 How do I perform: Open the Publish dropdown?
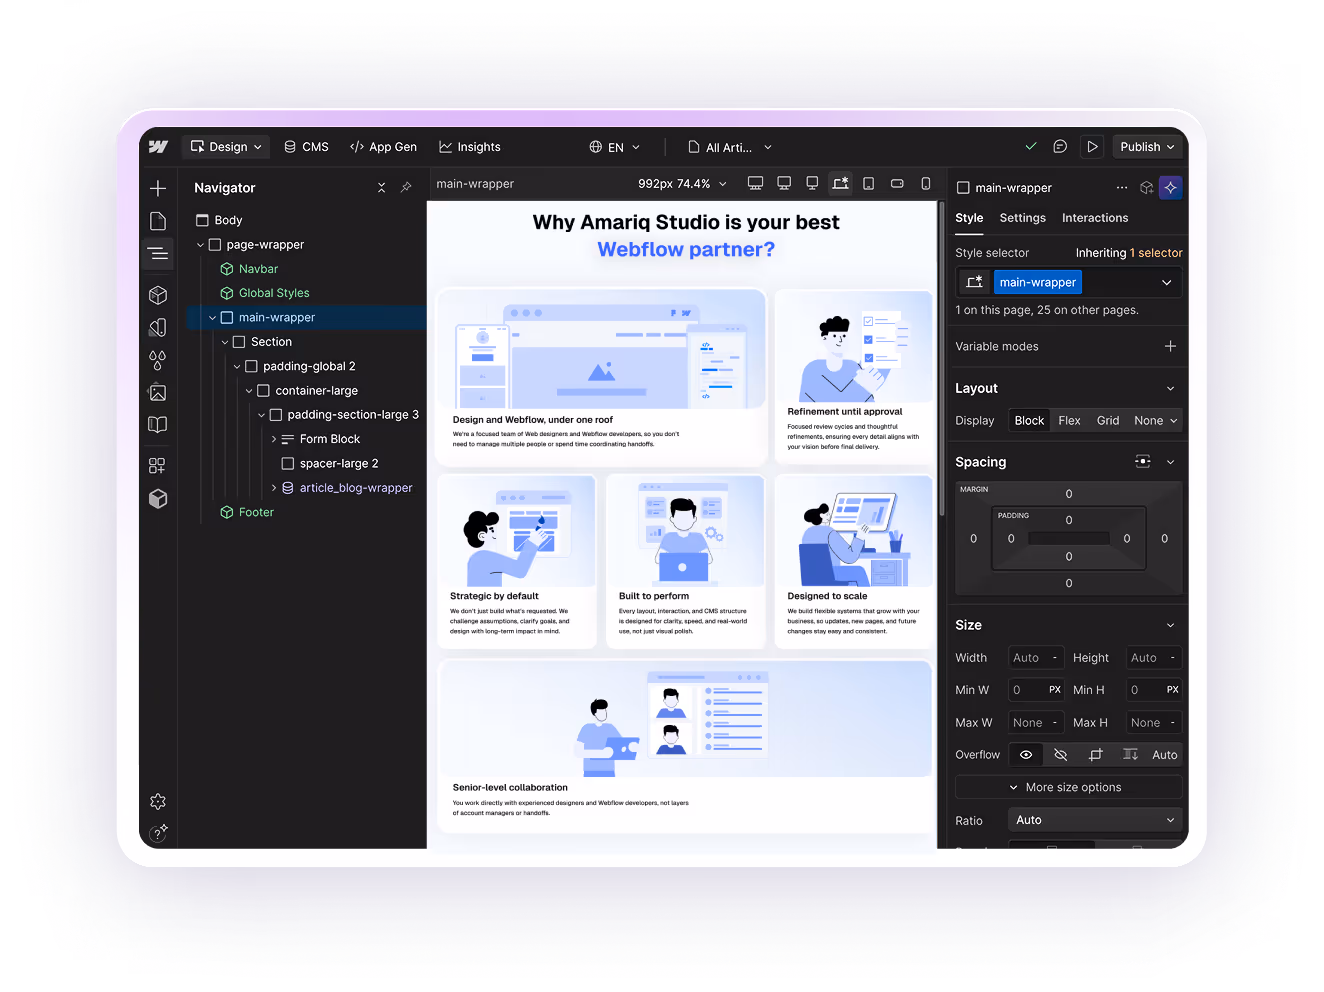coord(1148,147)
